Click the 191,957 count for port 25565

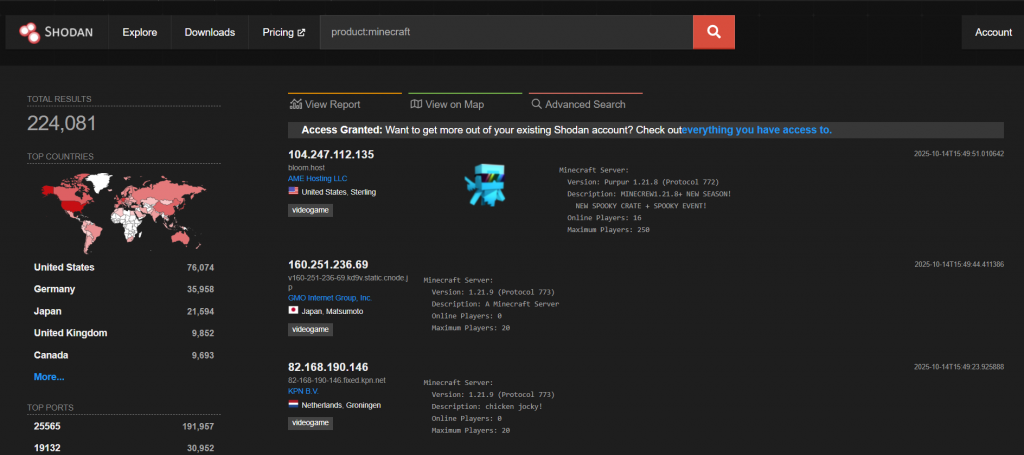pyautogui.click(x=198, y=426)
